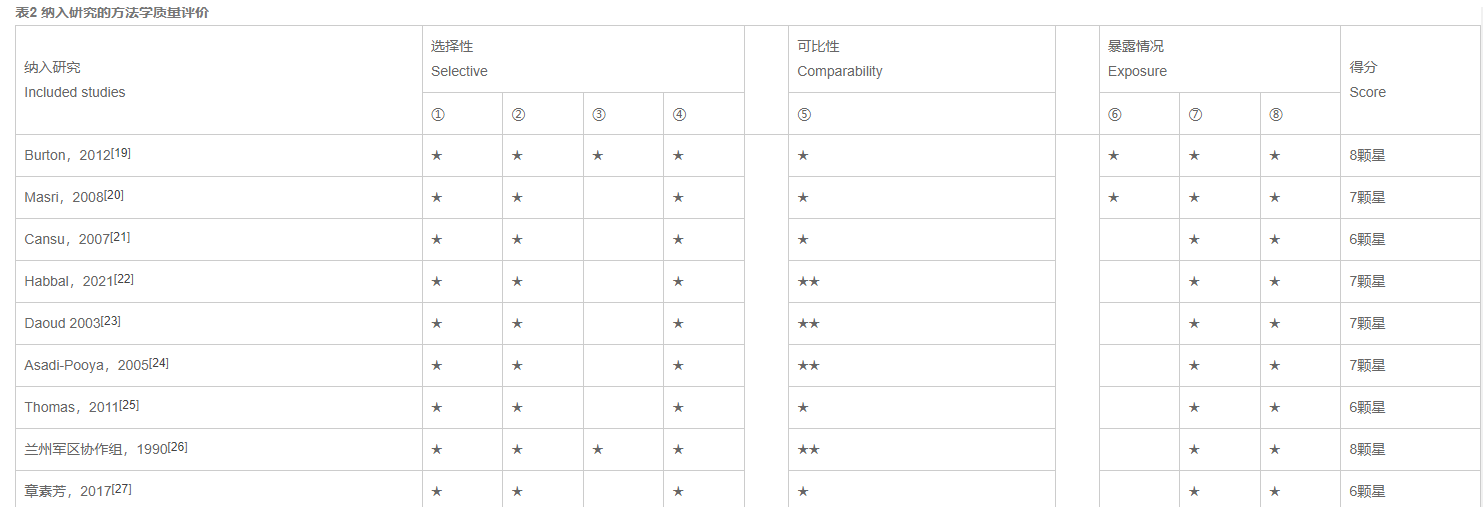Click the 8颗星 score in Burton row
The image size is (1483, 513).
(1367, 156)
